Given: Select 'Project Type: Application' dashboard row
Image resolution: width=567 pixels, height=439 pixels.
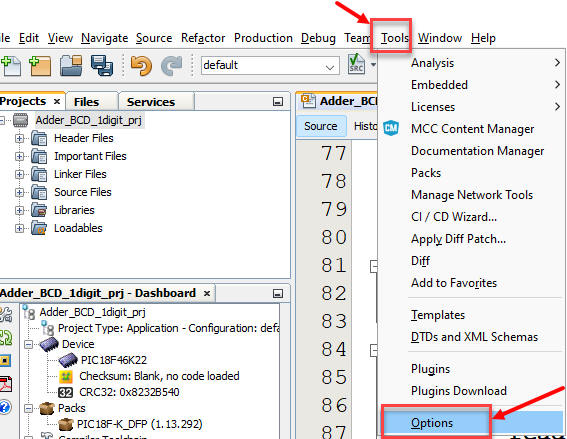Looking at the screenshot, I should coord(168,328).
